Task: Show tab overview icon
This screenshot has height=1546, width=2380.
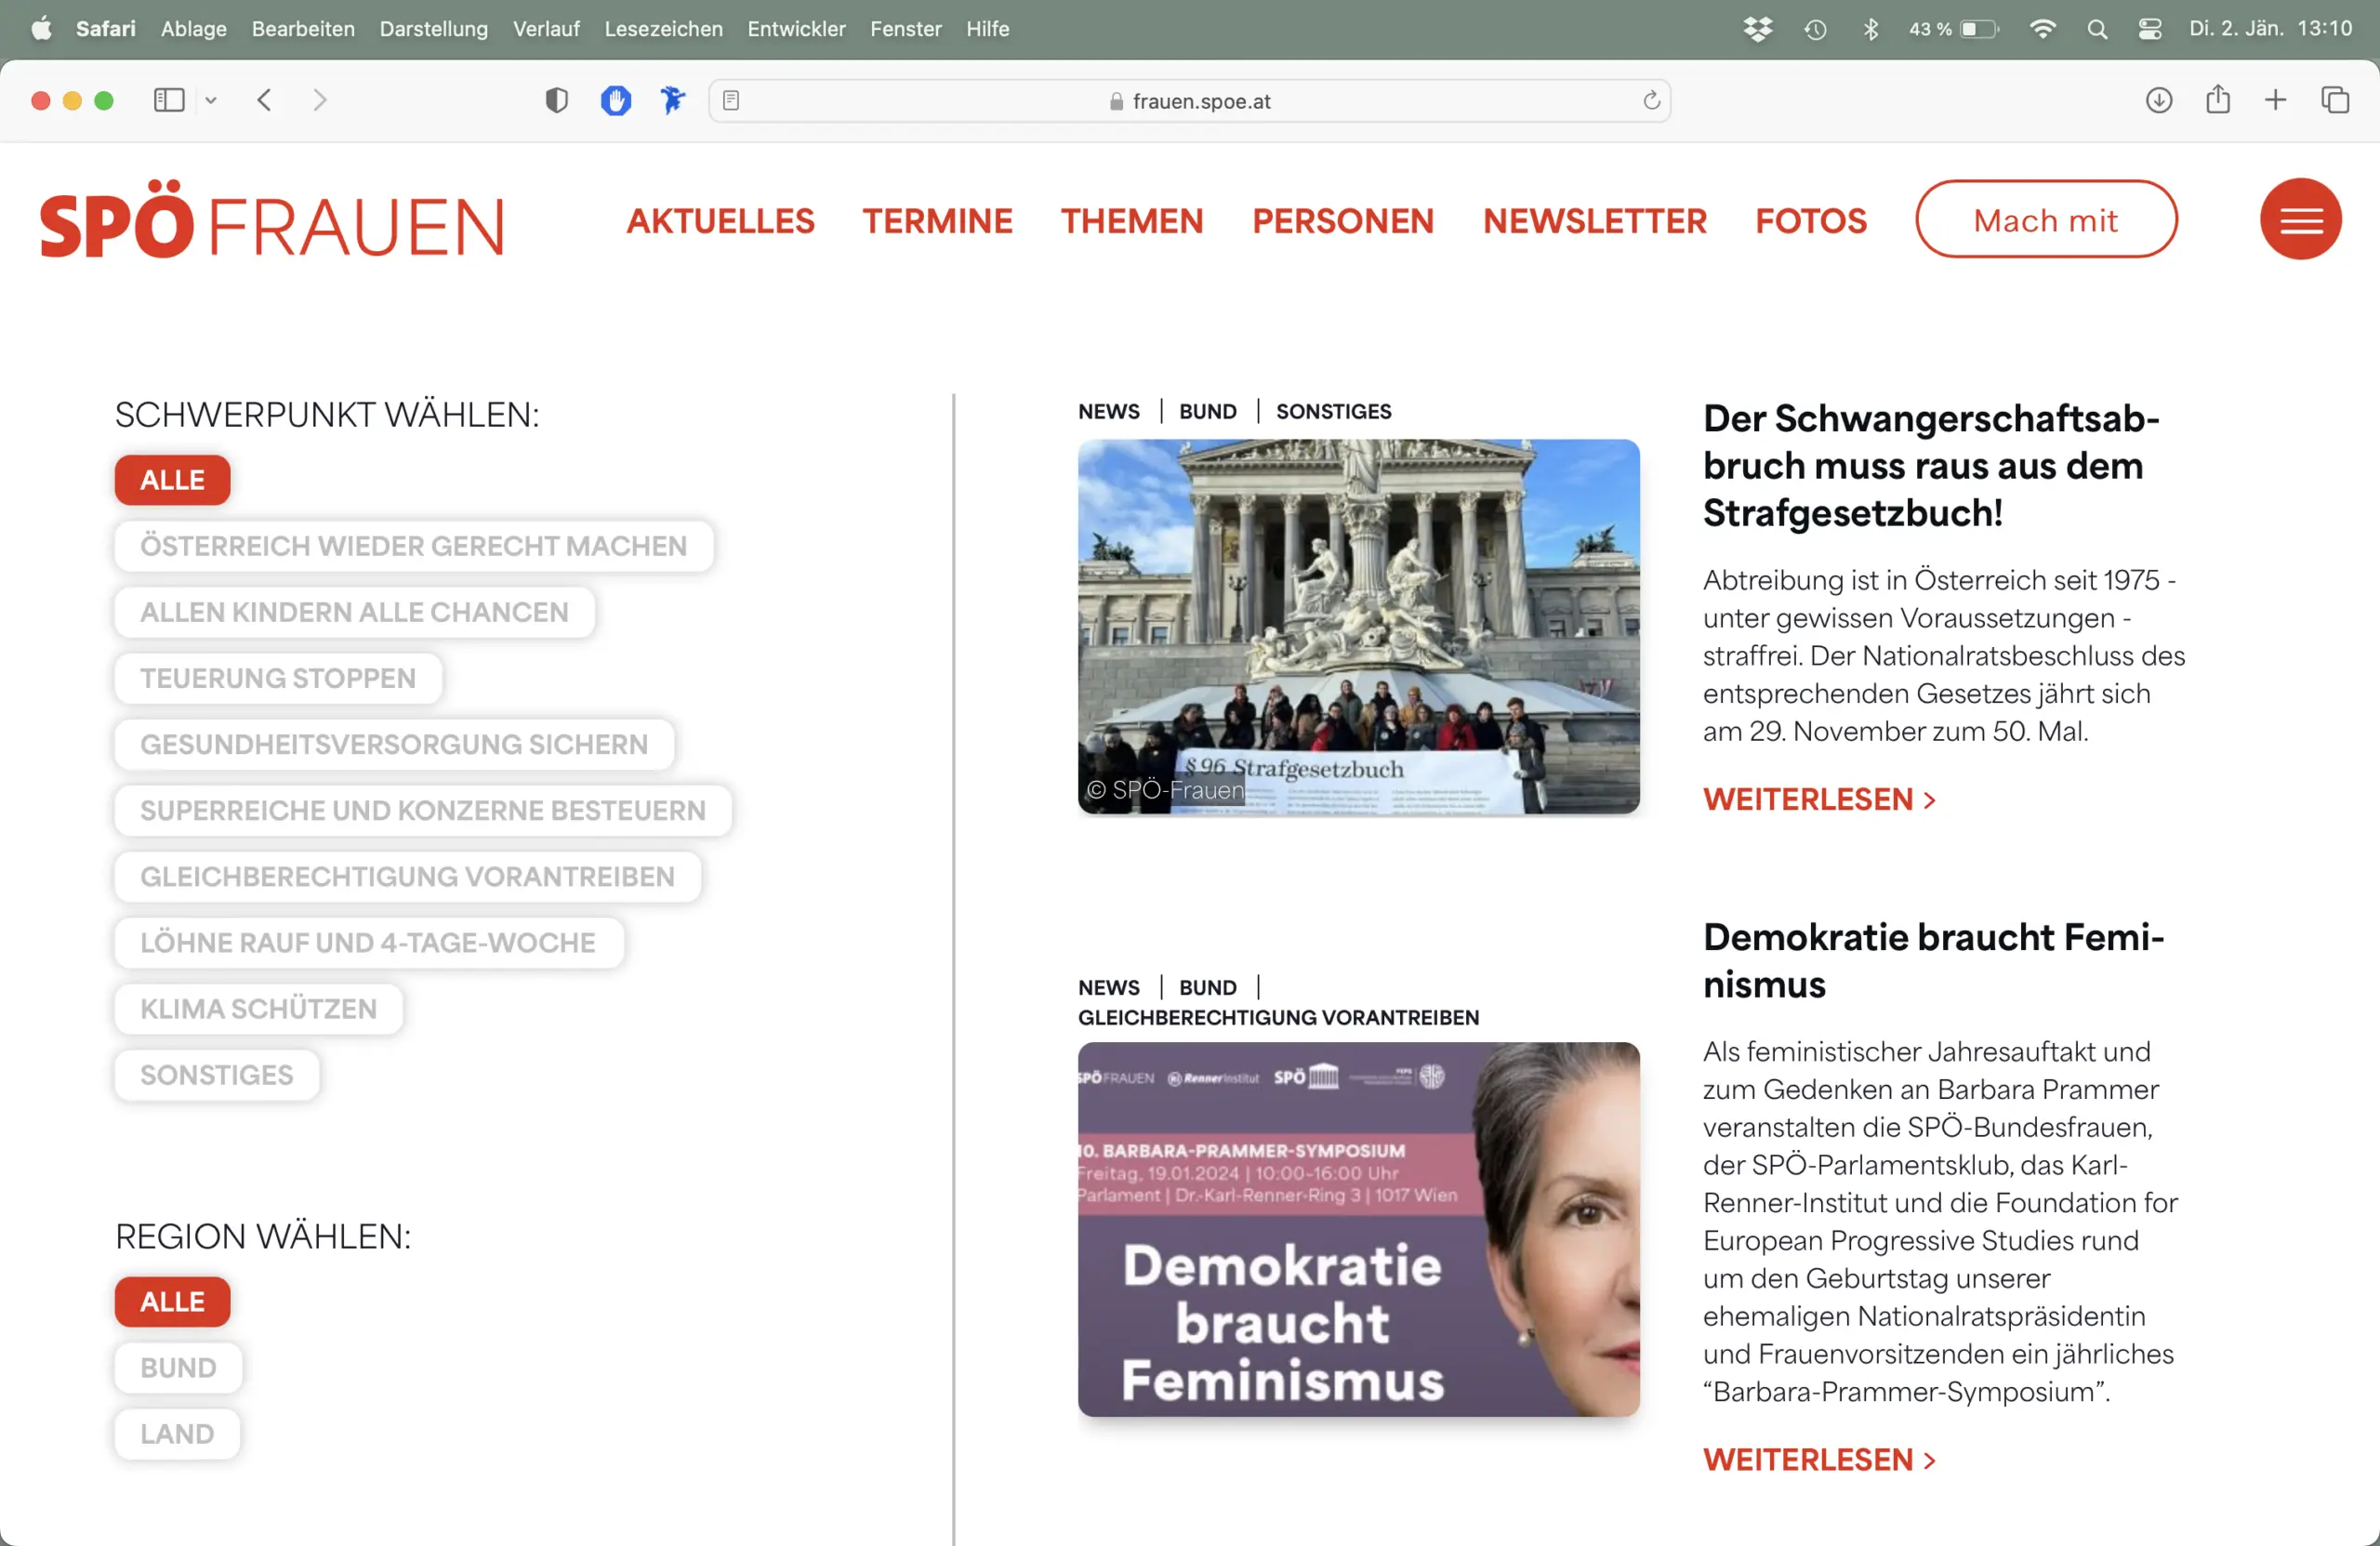Action: [x=2334, y=100]
